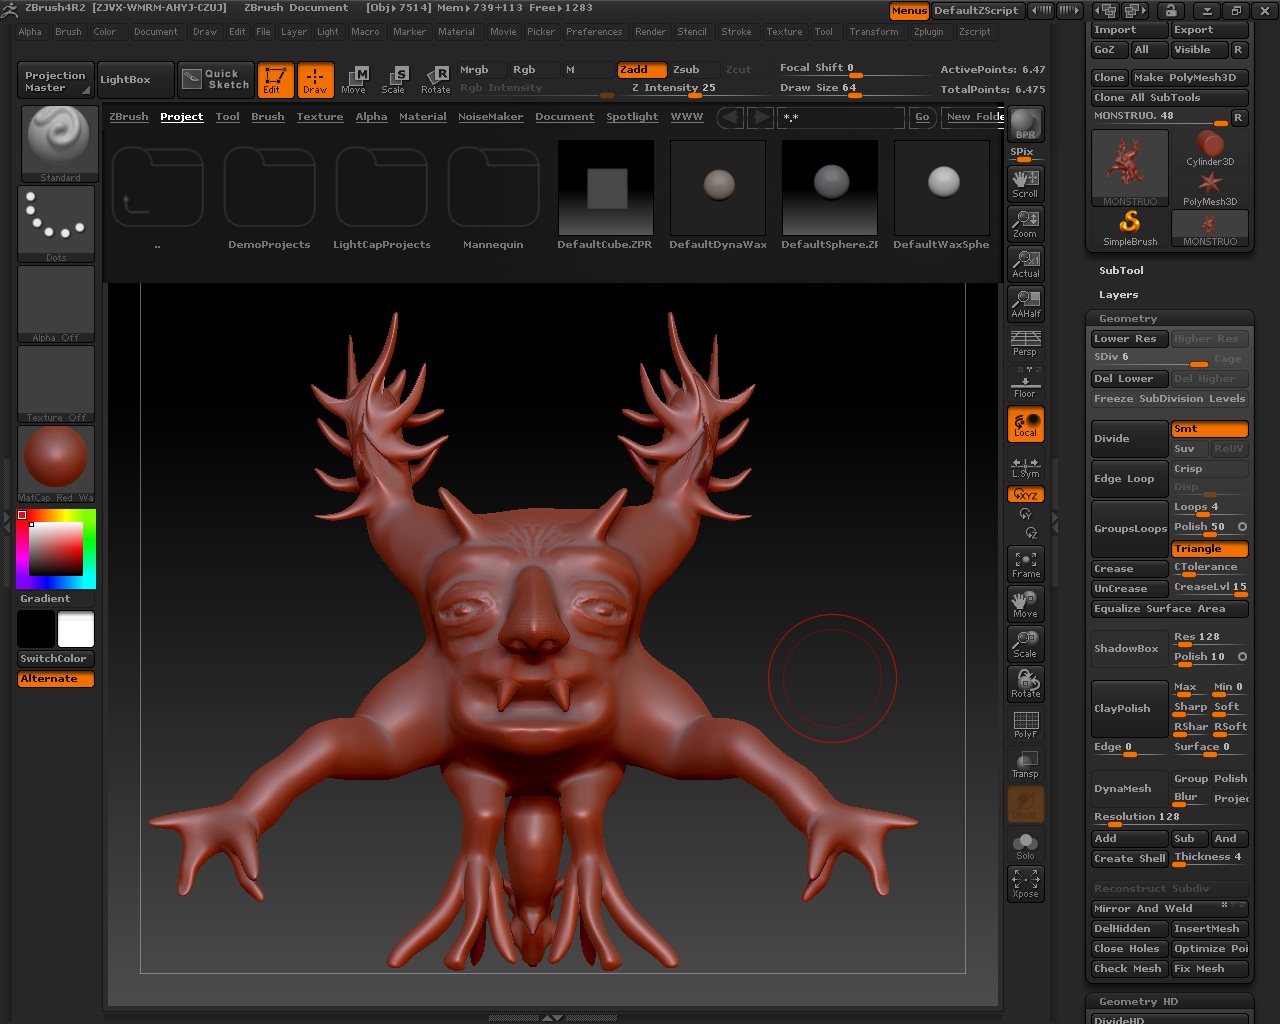Activate Edit mode on the top shelf

click(275, 79)
